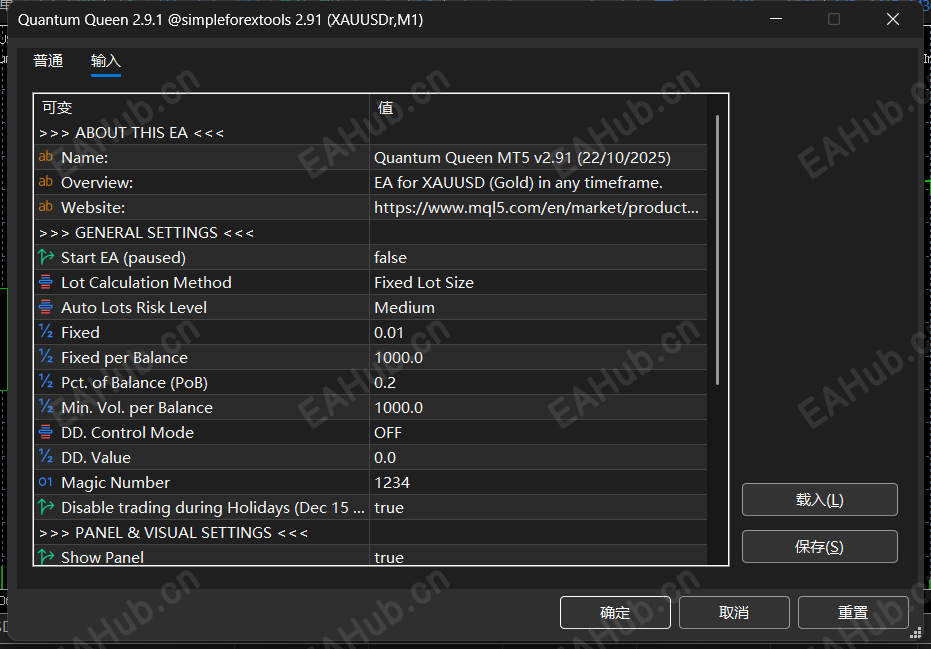931x649 pixels.
Task: Edit the Fixed per Balance value 1000.0
Action: click(538, 357)
